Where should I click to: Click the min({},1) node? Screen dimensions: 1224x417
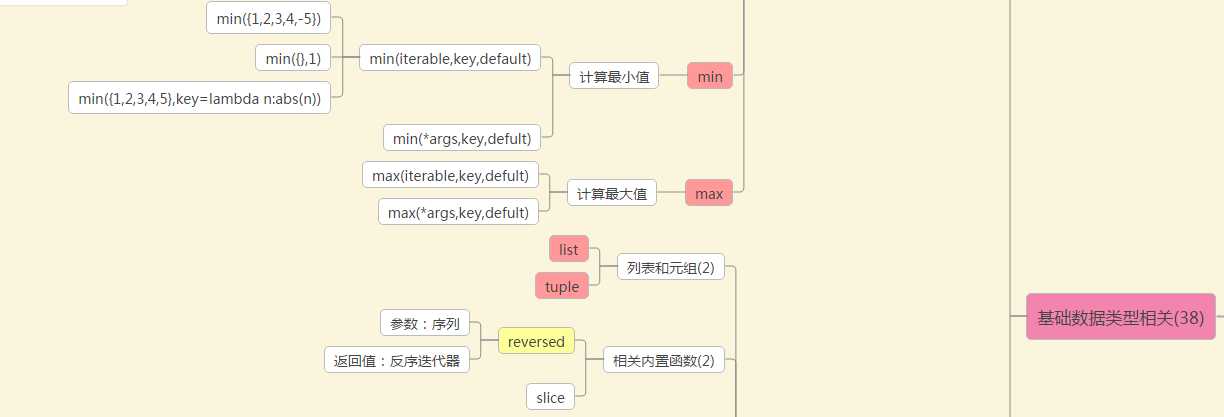tap(293, 58)
